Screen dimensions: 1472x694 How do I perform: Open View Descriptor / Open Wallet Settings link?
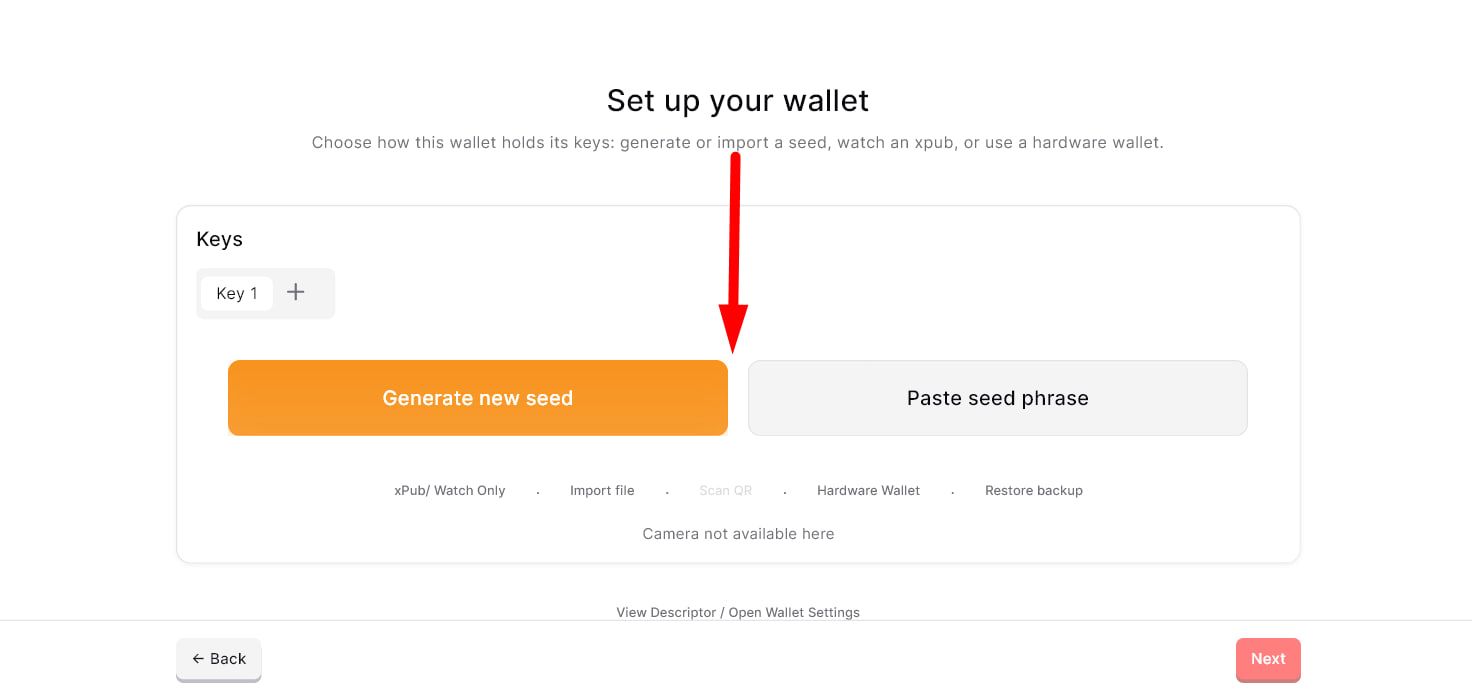pyautogui.click(x=738, y=612)
